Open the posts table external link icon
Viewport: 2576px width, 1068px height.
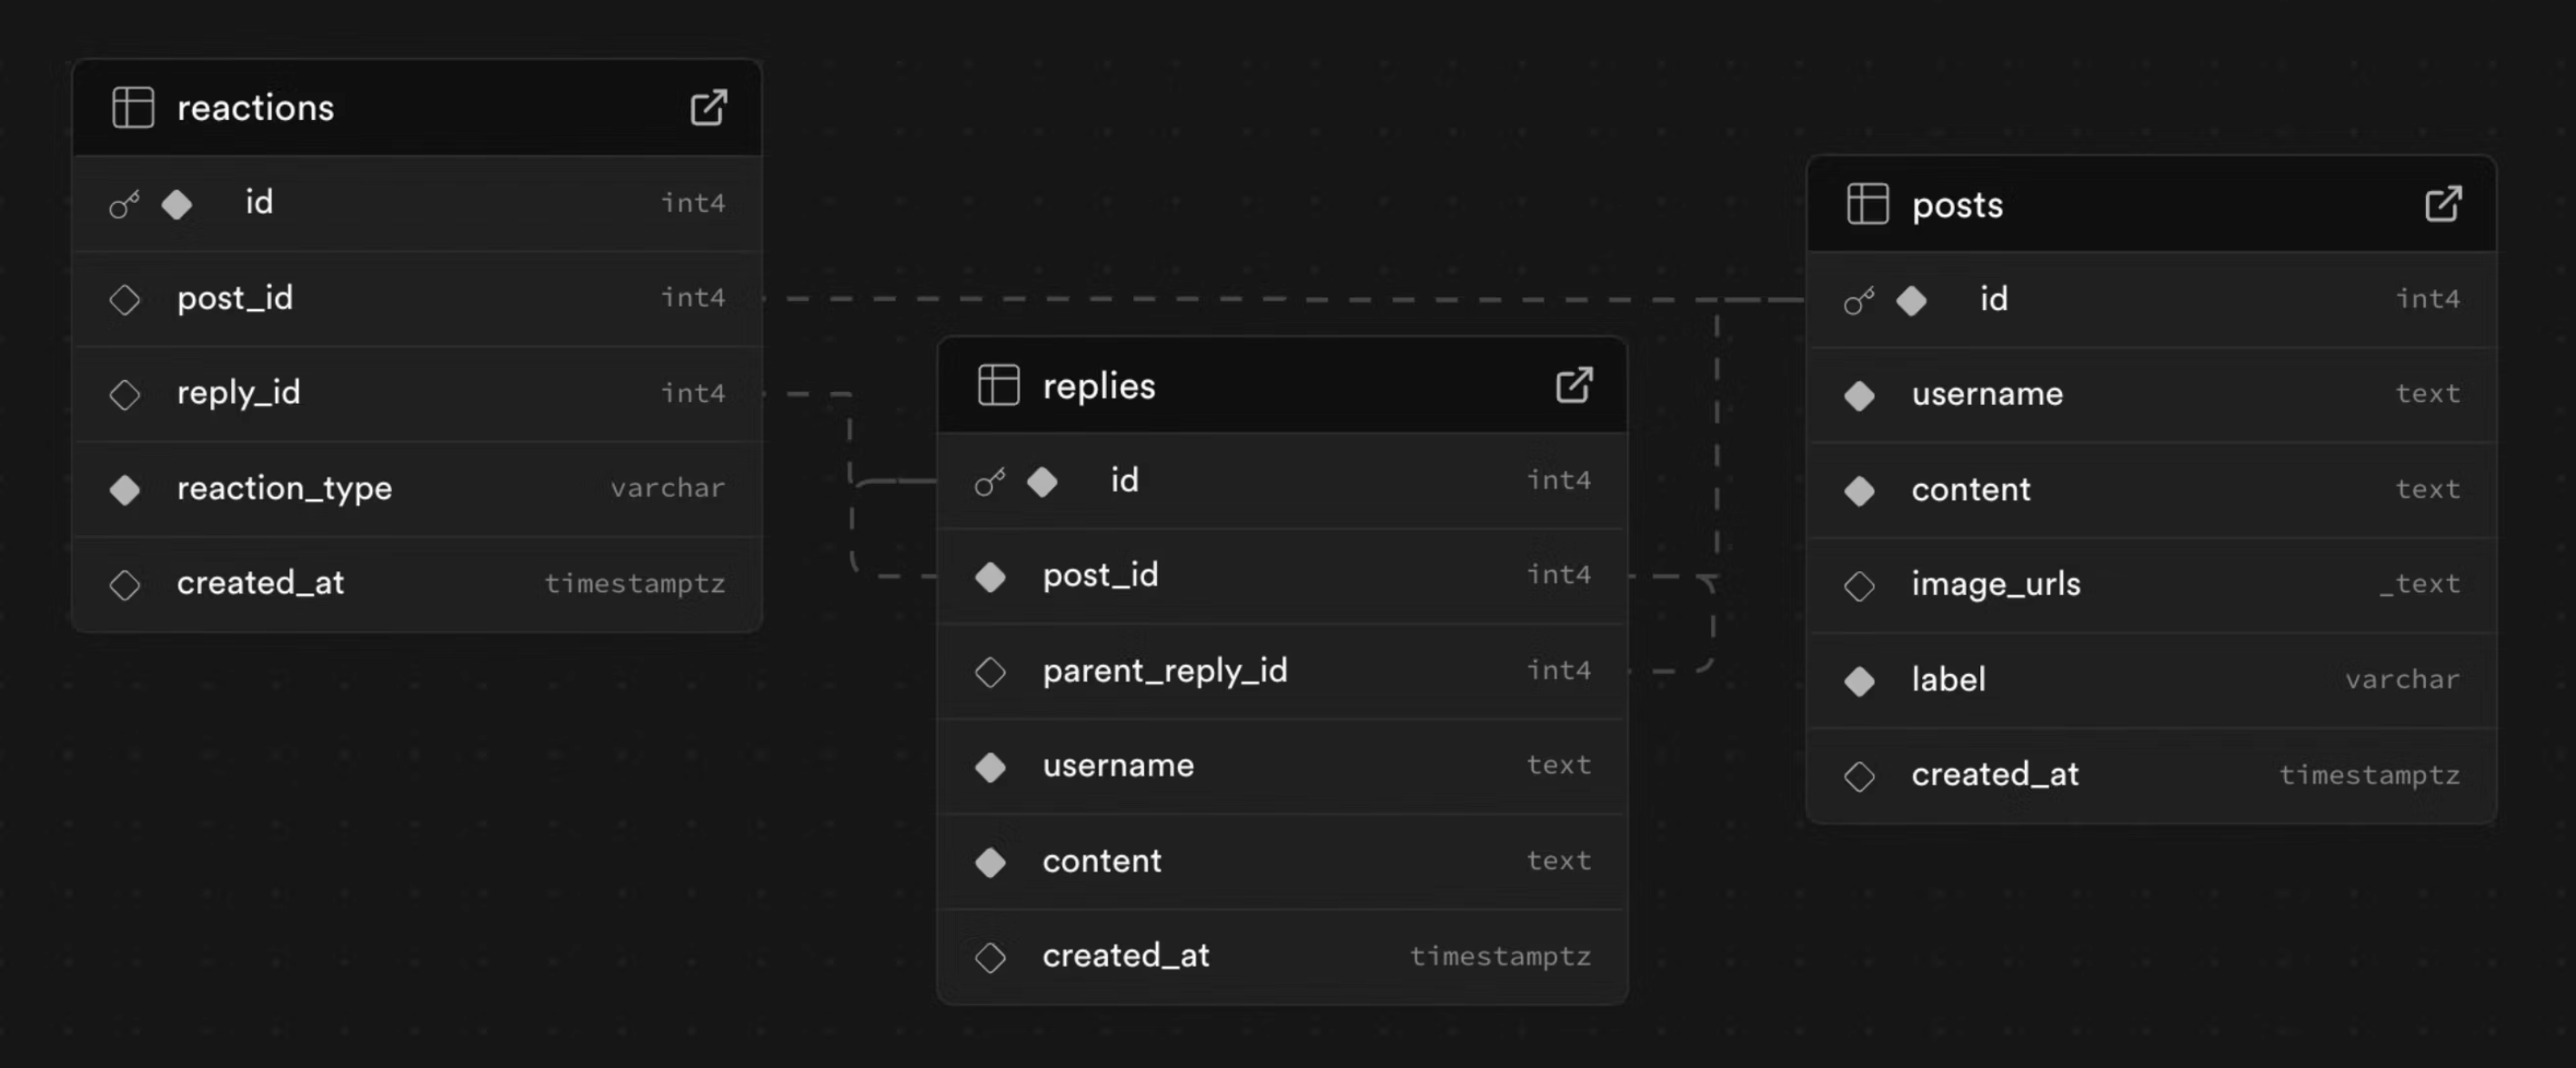[2443, 204]
